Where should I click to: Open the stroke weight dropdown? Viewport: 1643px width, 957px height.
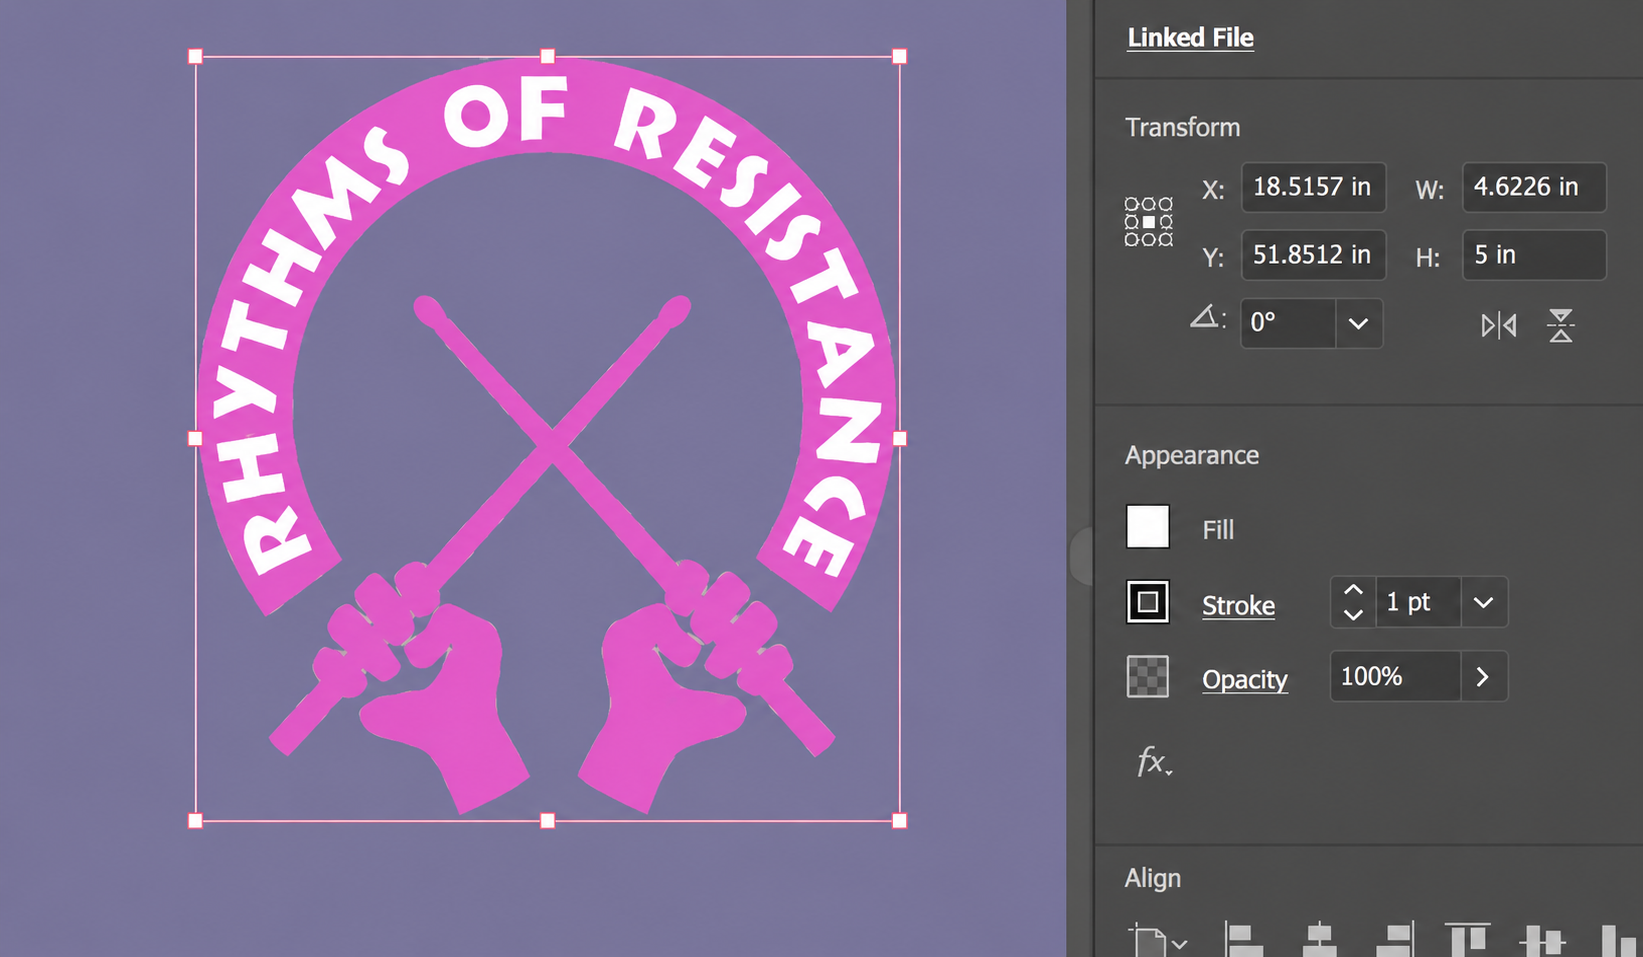[1483, 602]
